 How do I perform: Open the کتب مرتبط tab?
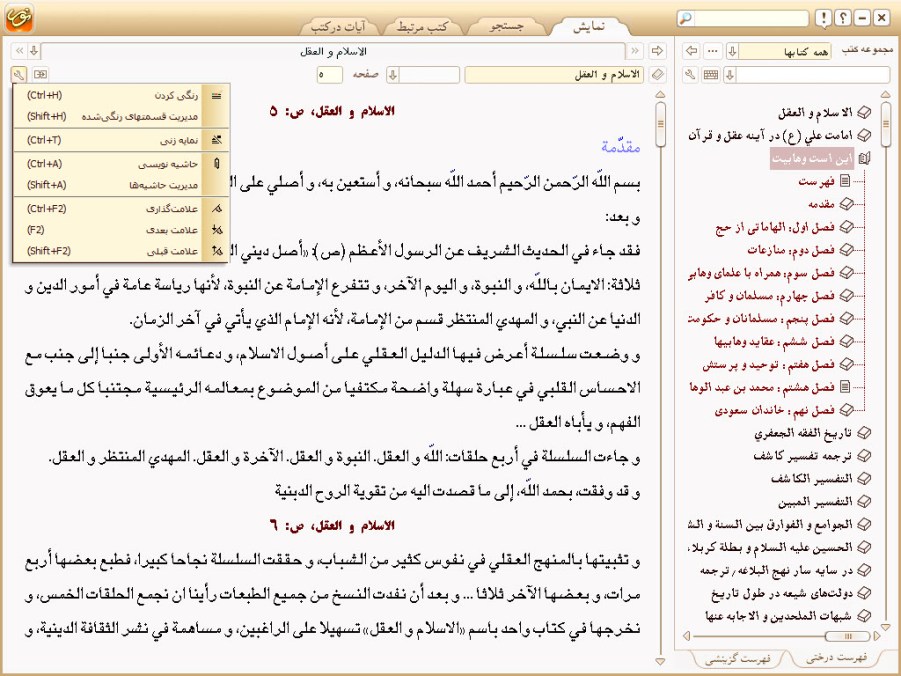coord(422,26)
